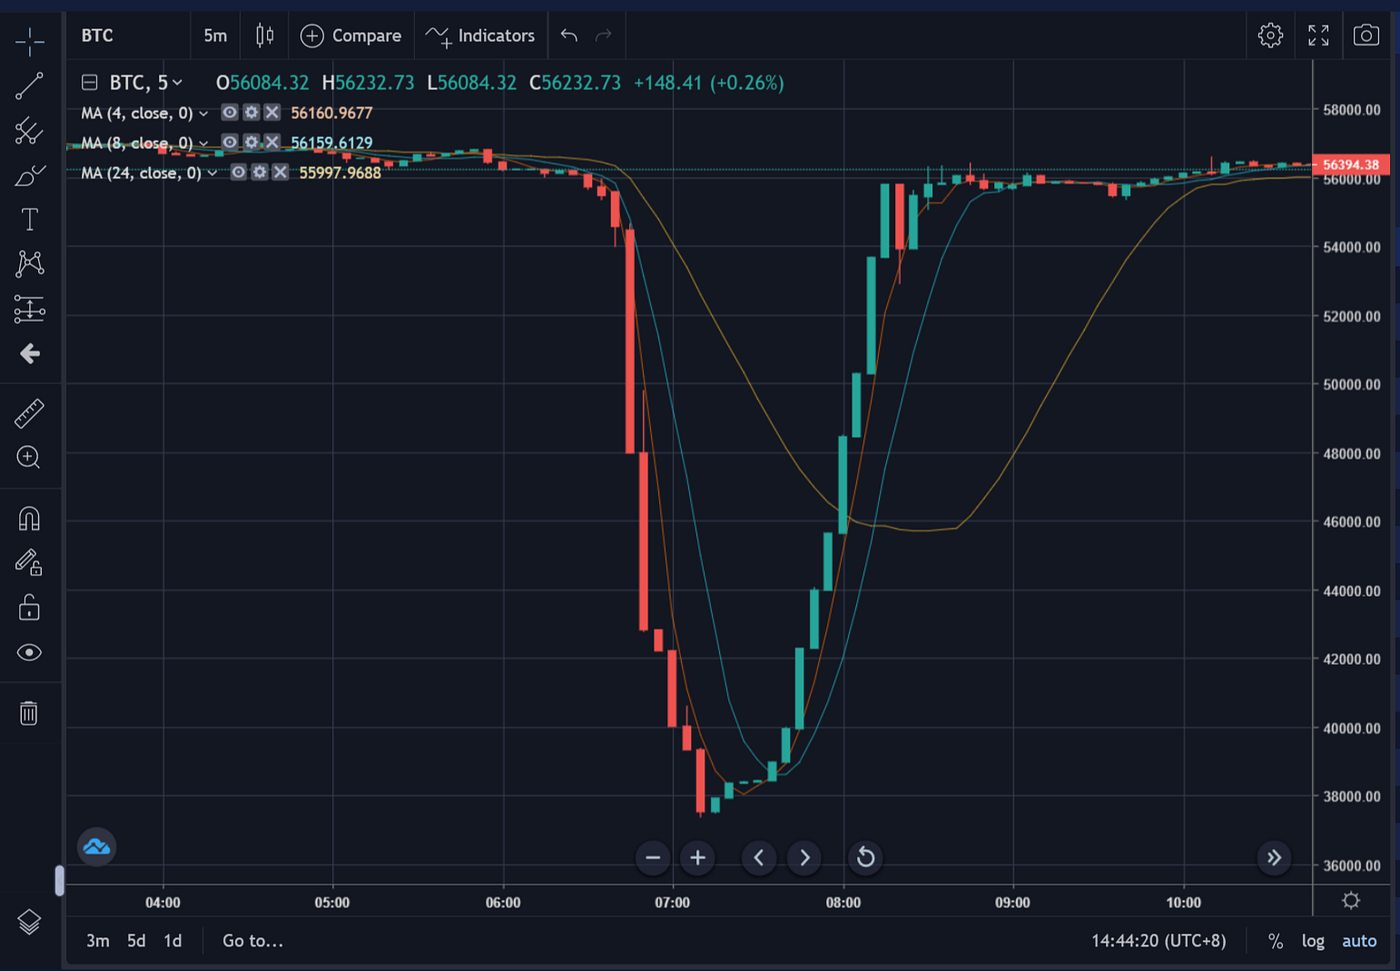Take a chart snapshot with the camera icon
Screen dimensions: 1400x971
point(1367,35)
